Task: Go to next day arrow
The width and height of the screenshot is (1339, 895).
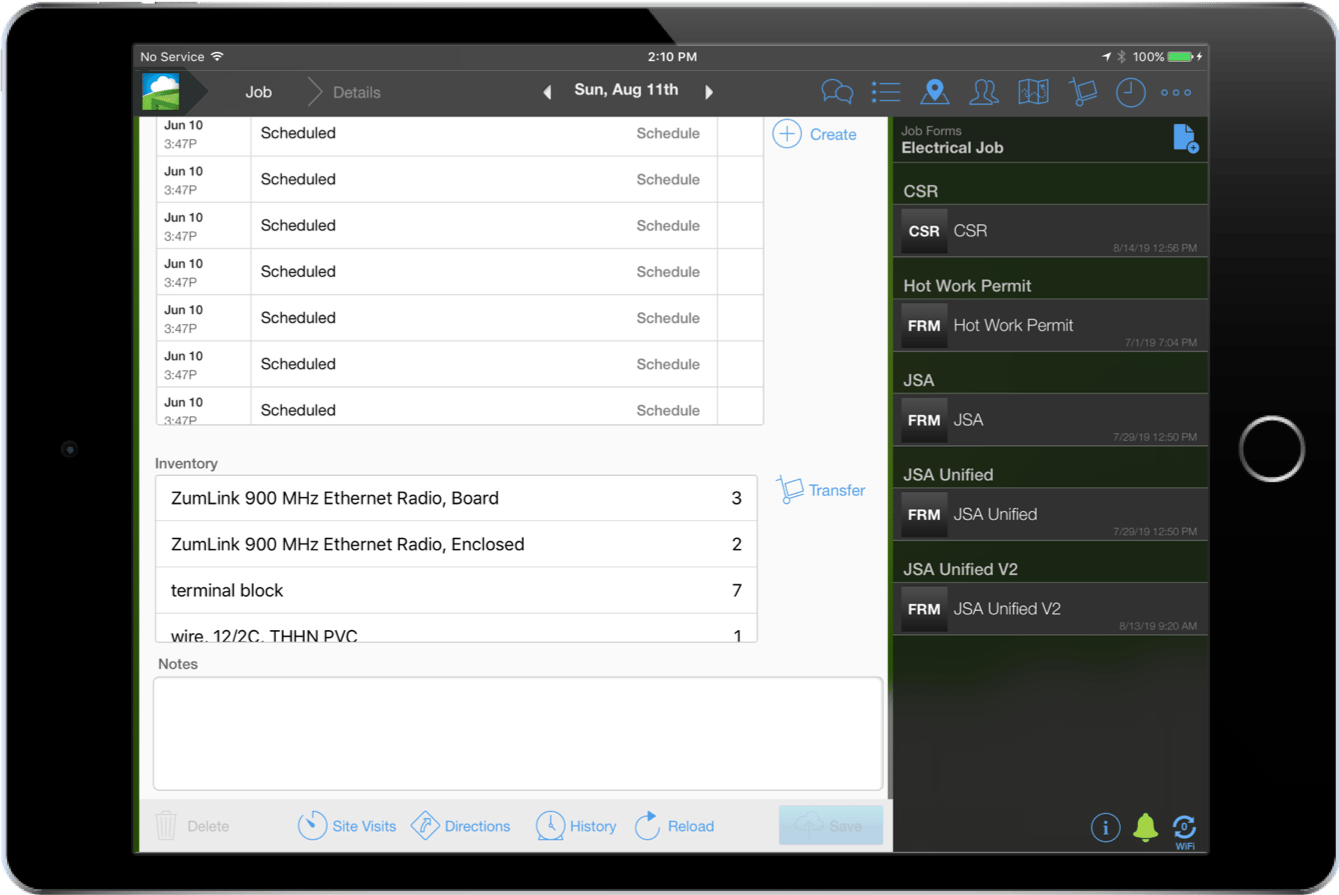Action: click(709, 92)
